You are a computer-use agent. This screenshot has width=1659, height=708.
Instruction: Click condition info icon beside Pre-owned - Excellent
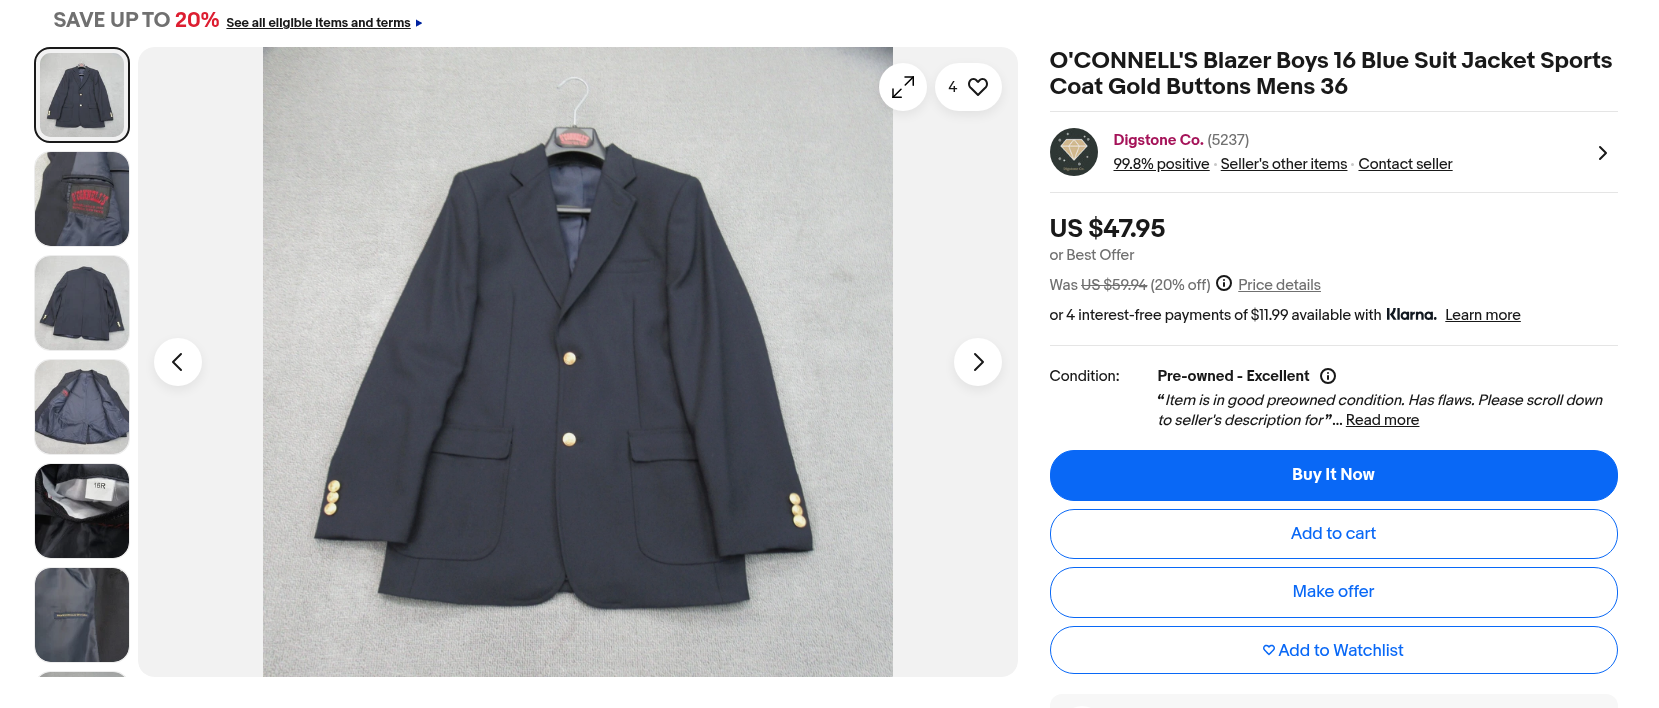coord(1328,376)
